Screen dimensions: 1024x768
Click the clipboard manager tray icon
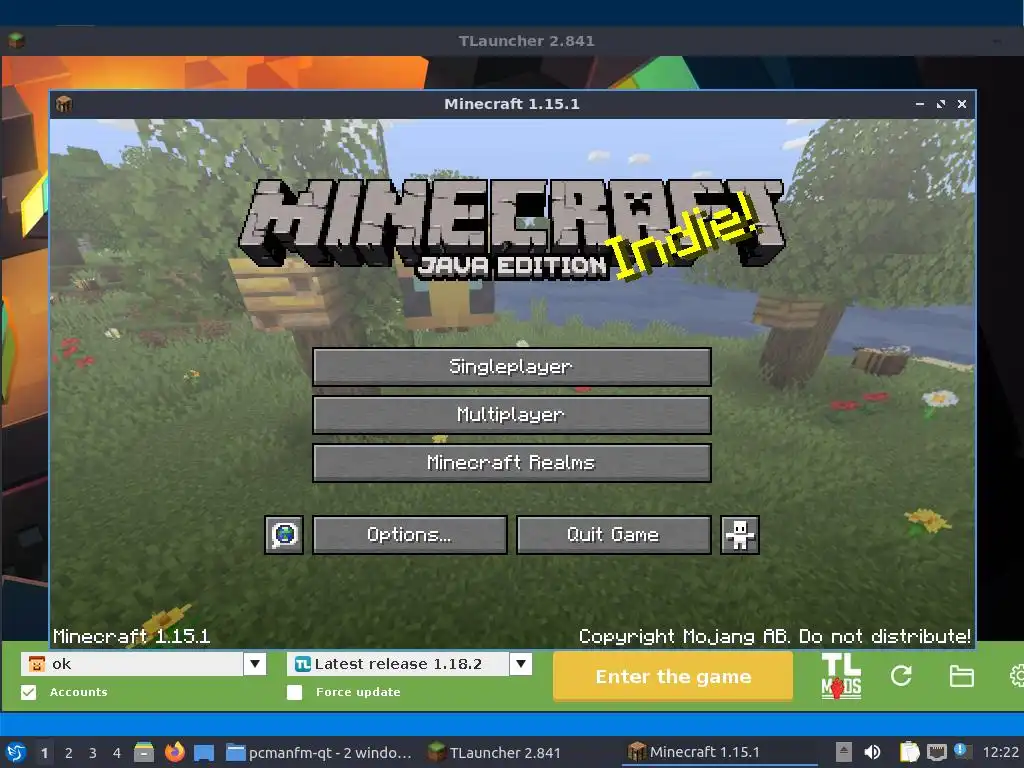(909, 752)
